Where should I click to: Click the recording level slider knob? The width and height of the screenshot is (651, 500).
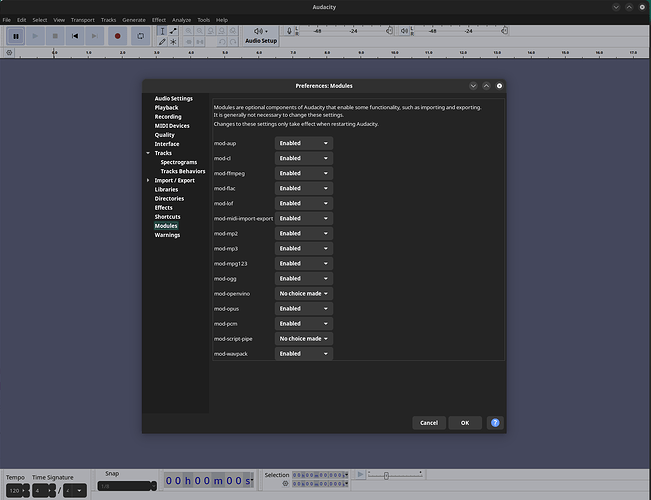pos(389,31)
